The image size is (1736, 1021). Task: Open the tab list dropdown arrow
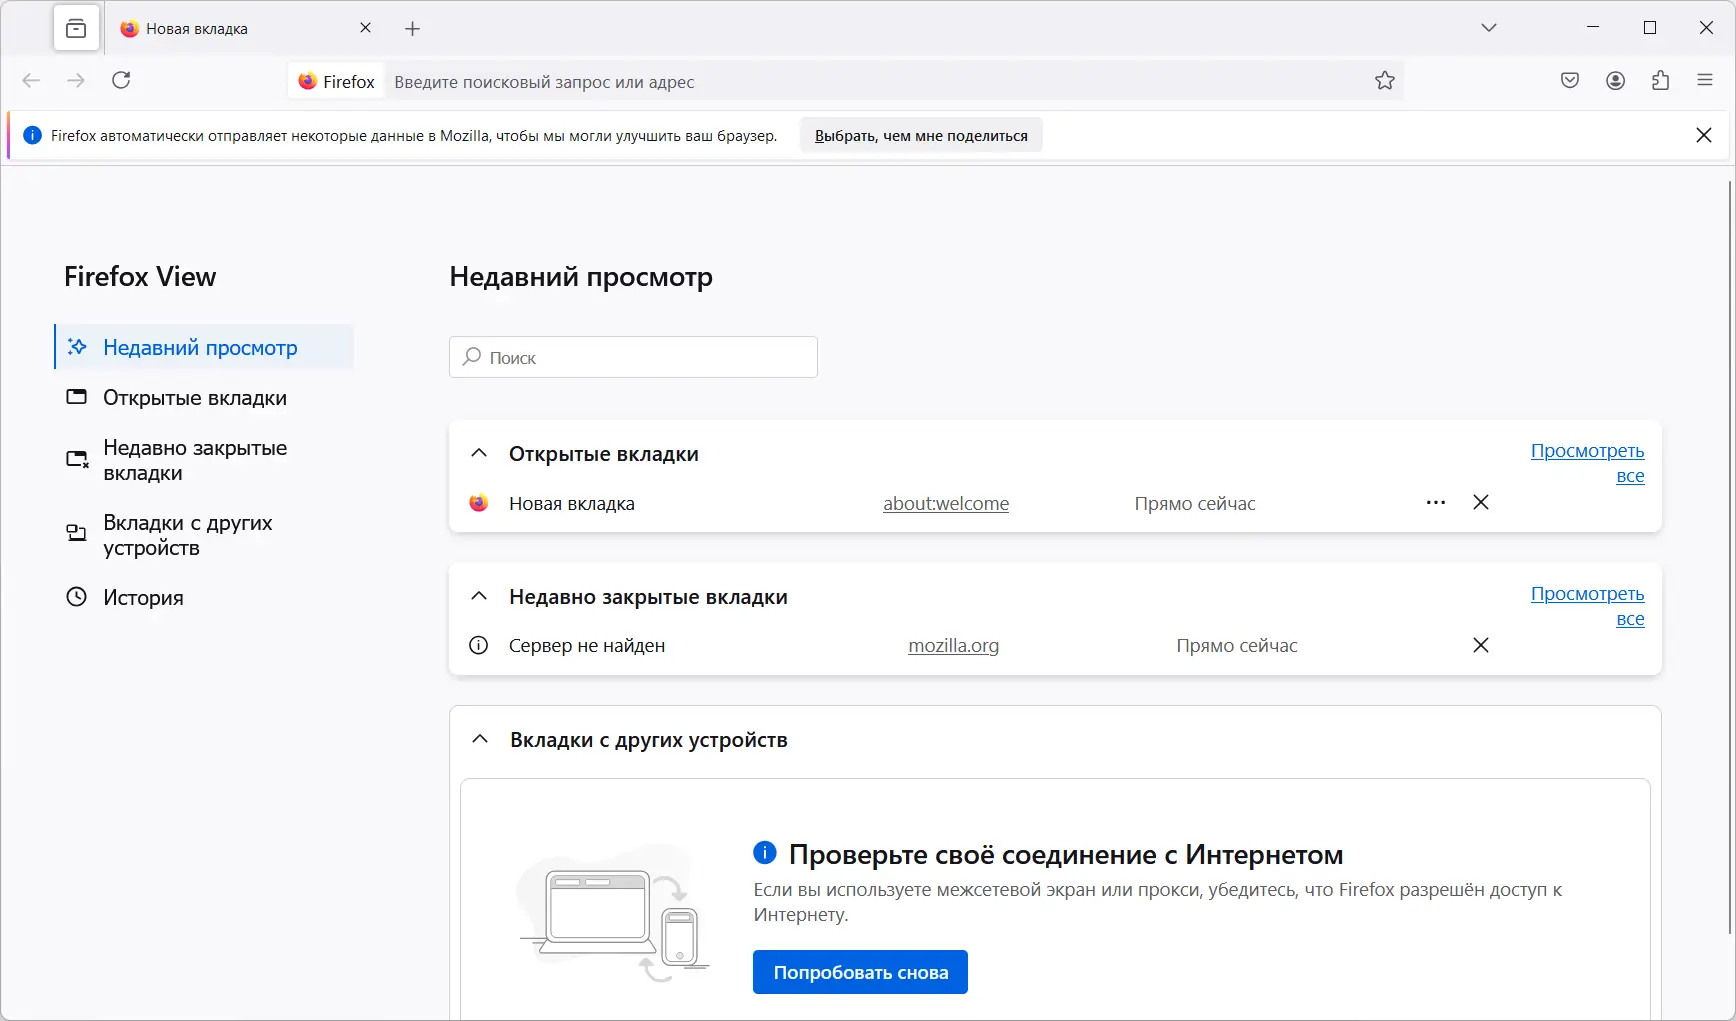coord(1488,28)
